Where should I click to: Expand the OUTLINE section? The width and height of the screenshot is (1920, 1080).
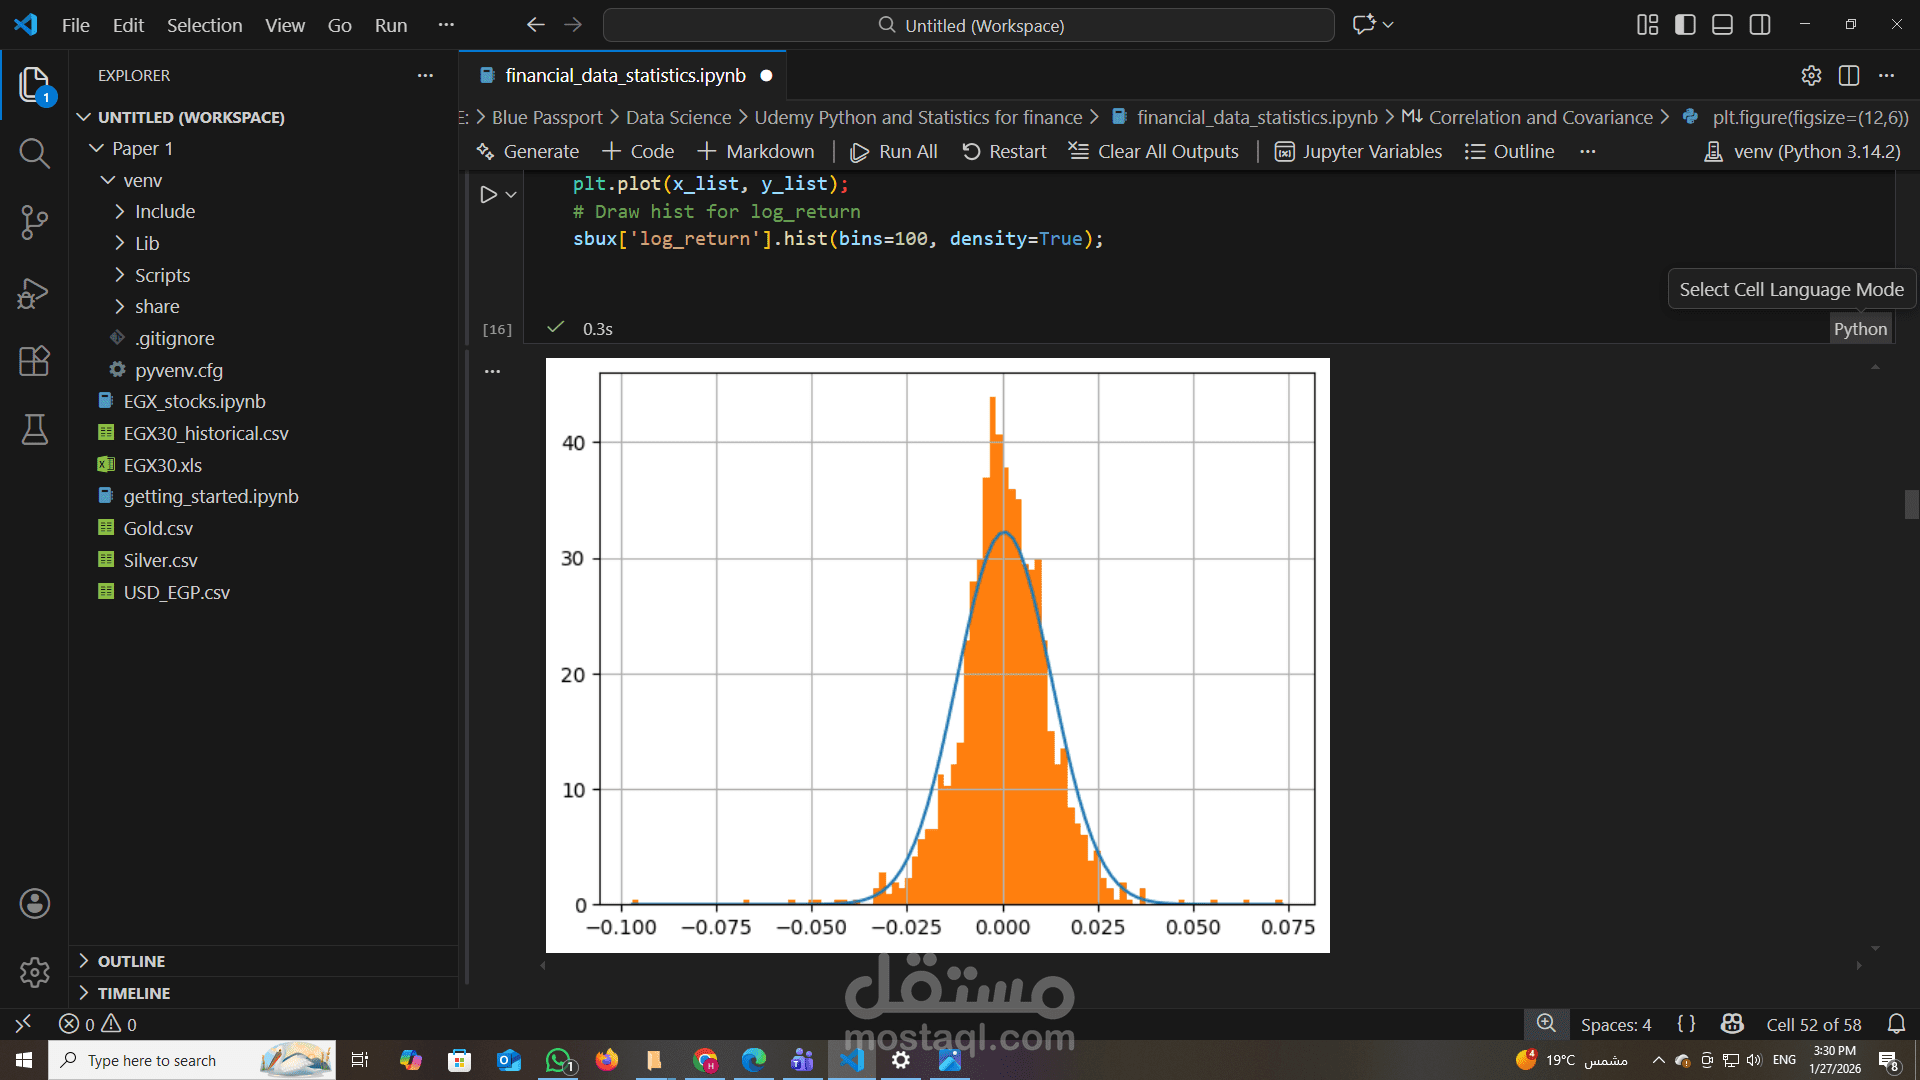pos(131,961)
